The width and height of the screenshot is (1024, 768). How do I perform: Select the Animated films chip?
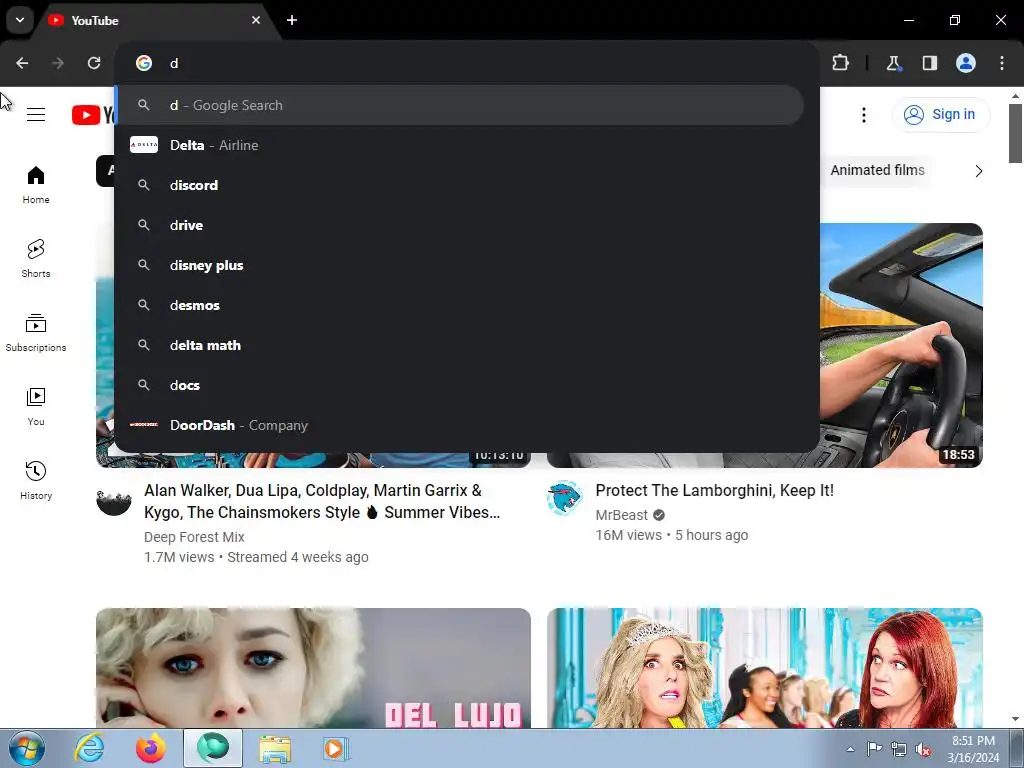pos(877,170)
